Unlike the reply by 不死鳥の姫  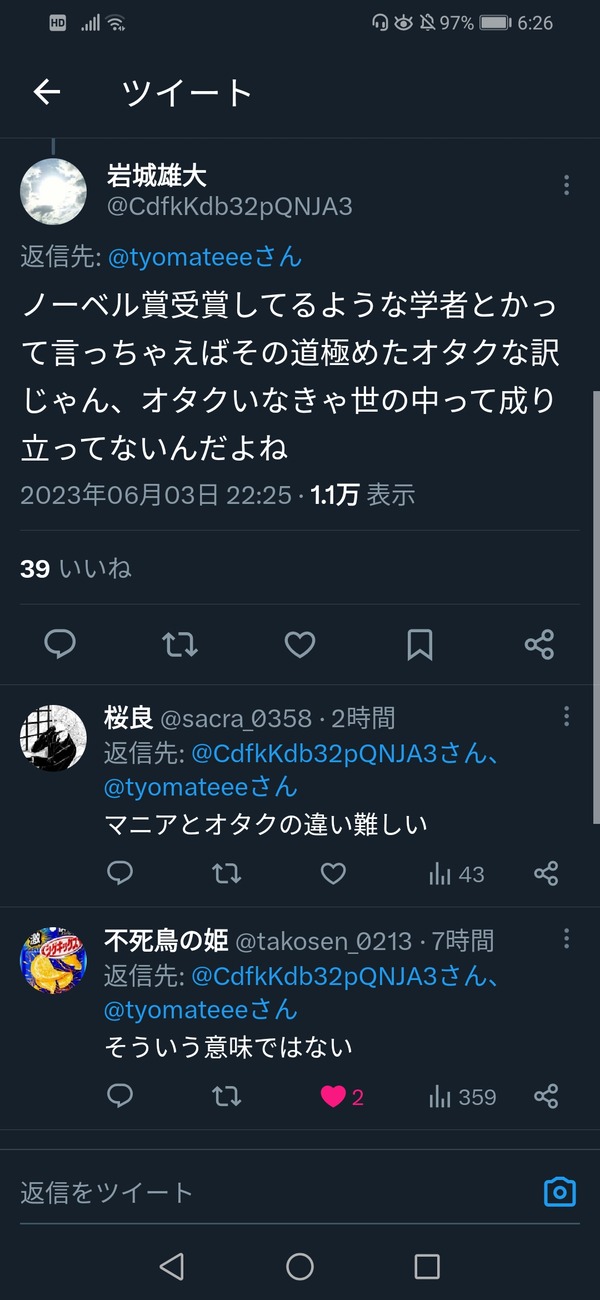333,1097
